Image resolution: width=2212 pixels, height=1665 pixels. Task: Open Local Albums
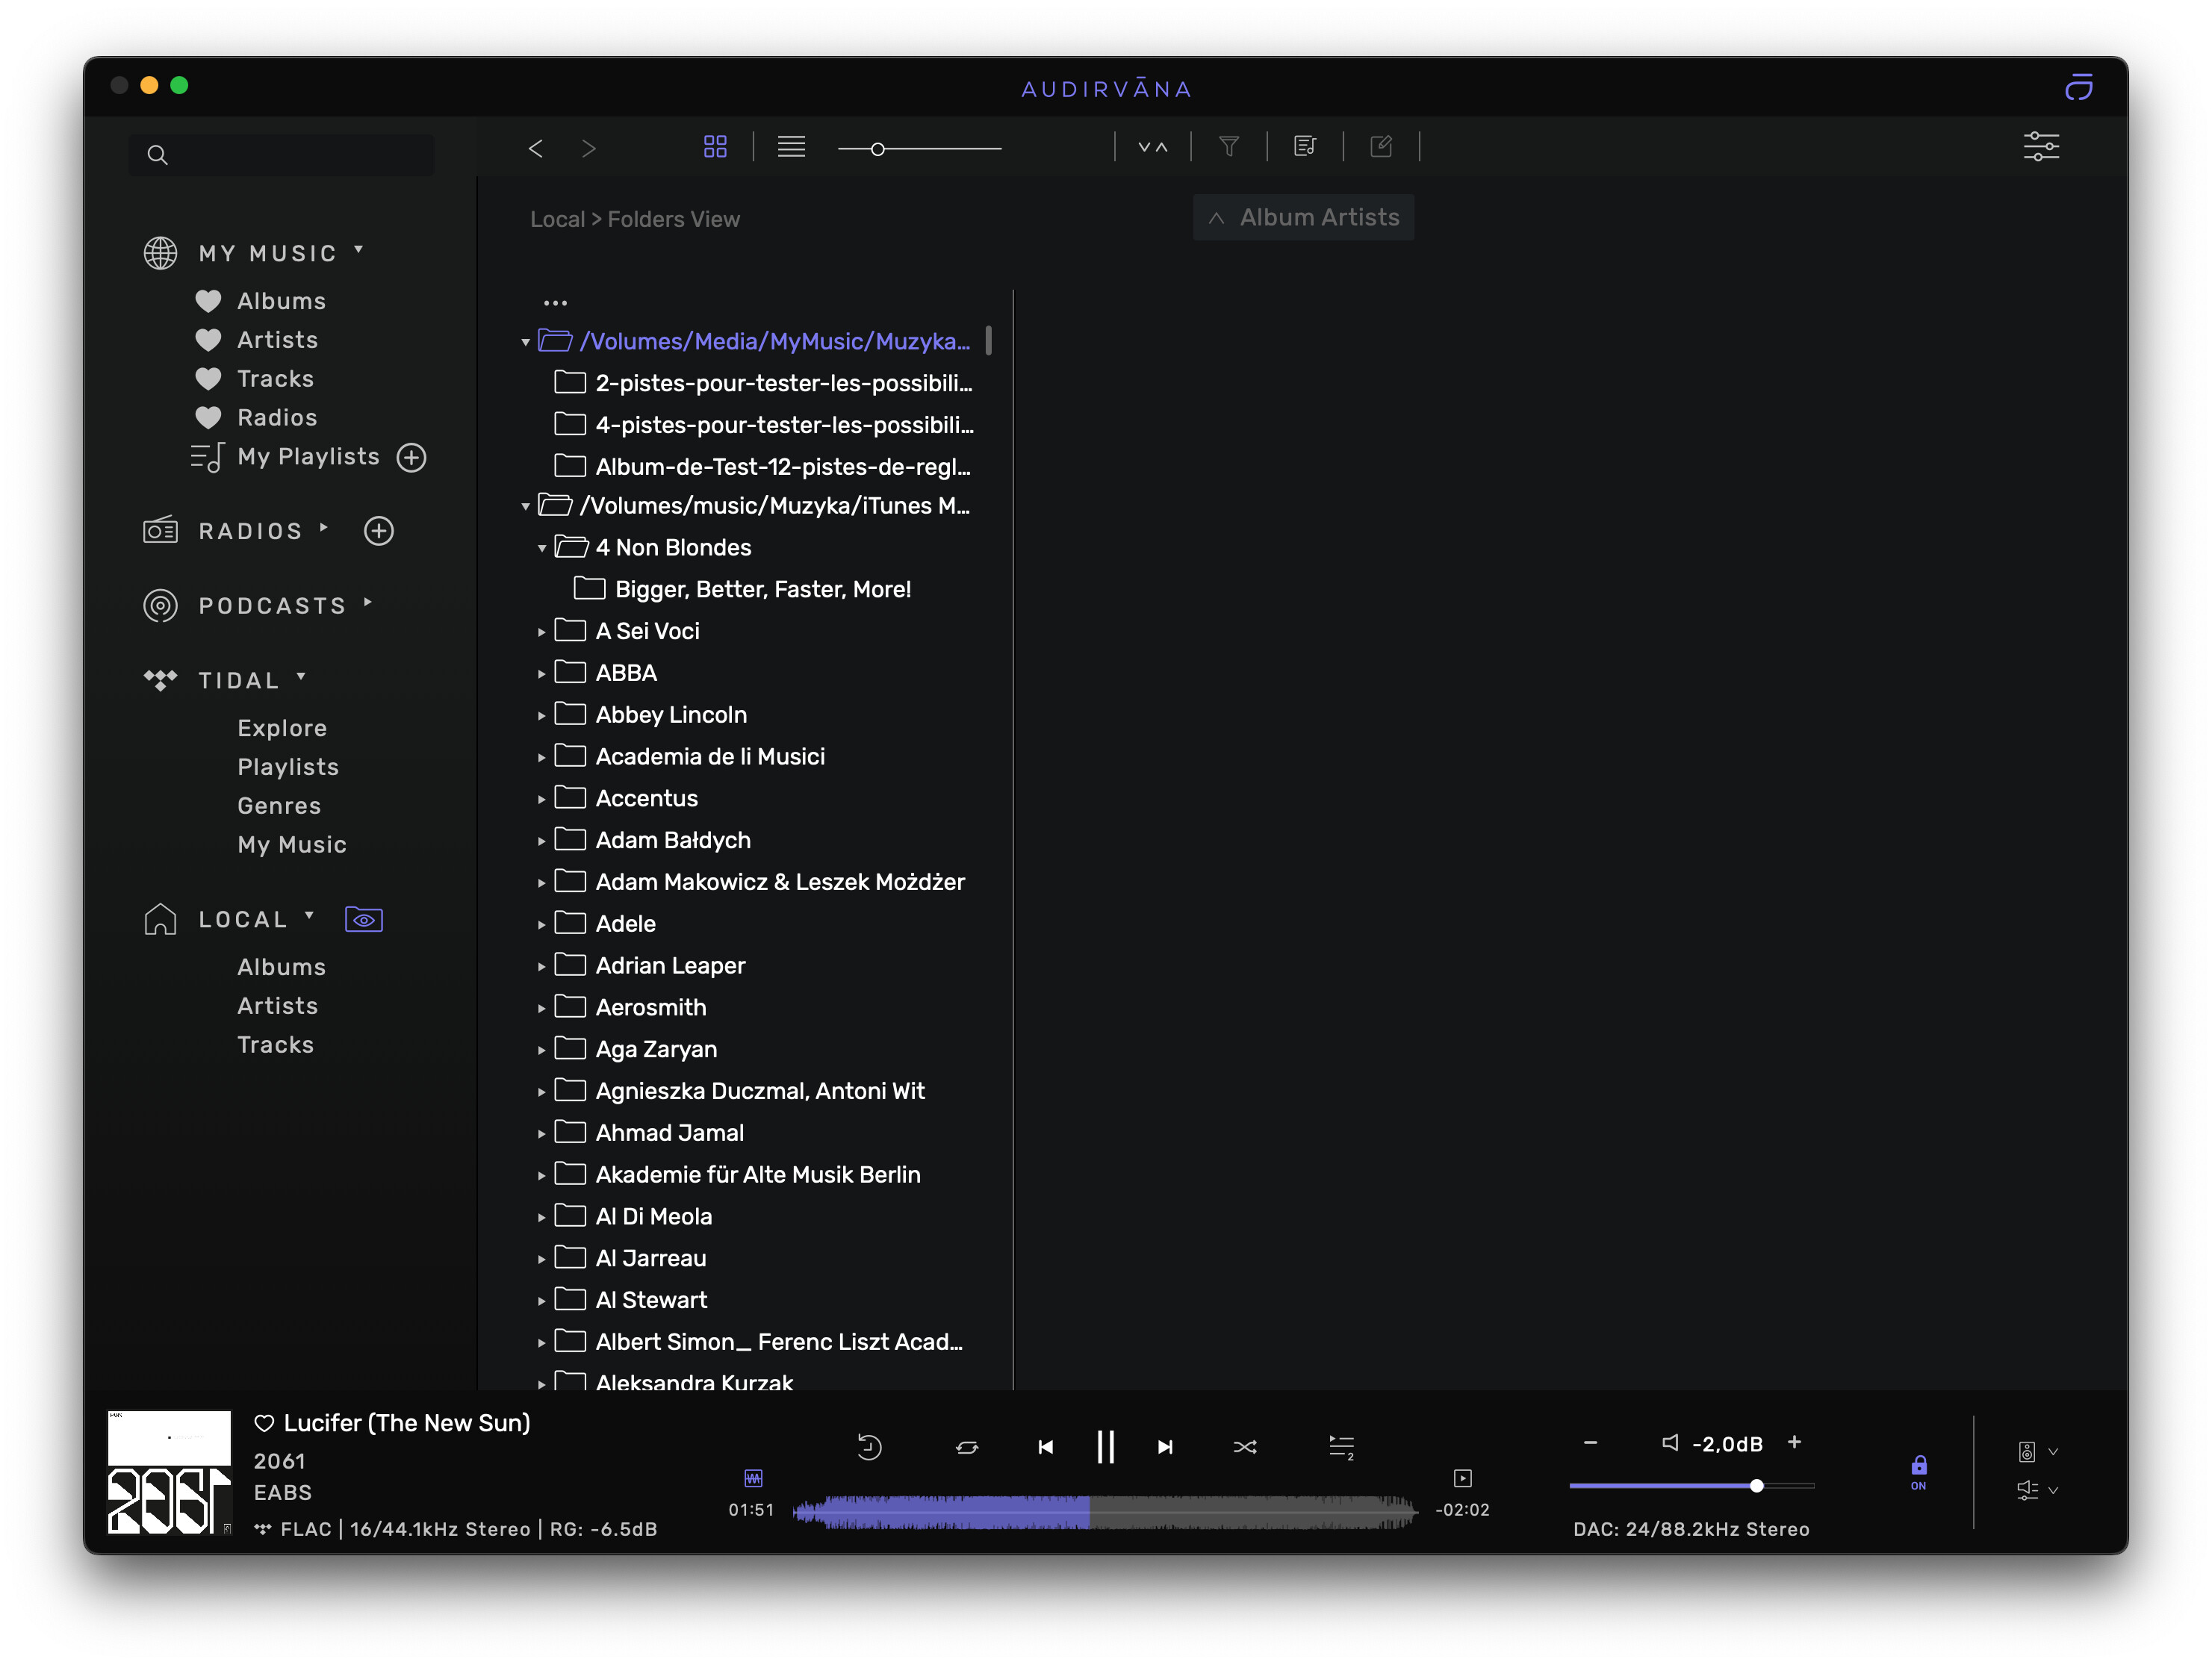click(x=281, y=967)
